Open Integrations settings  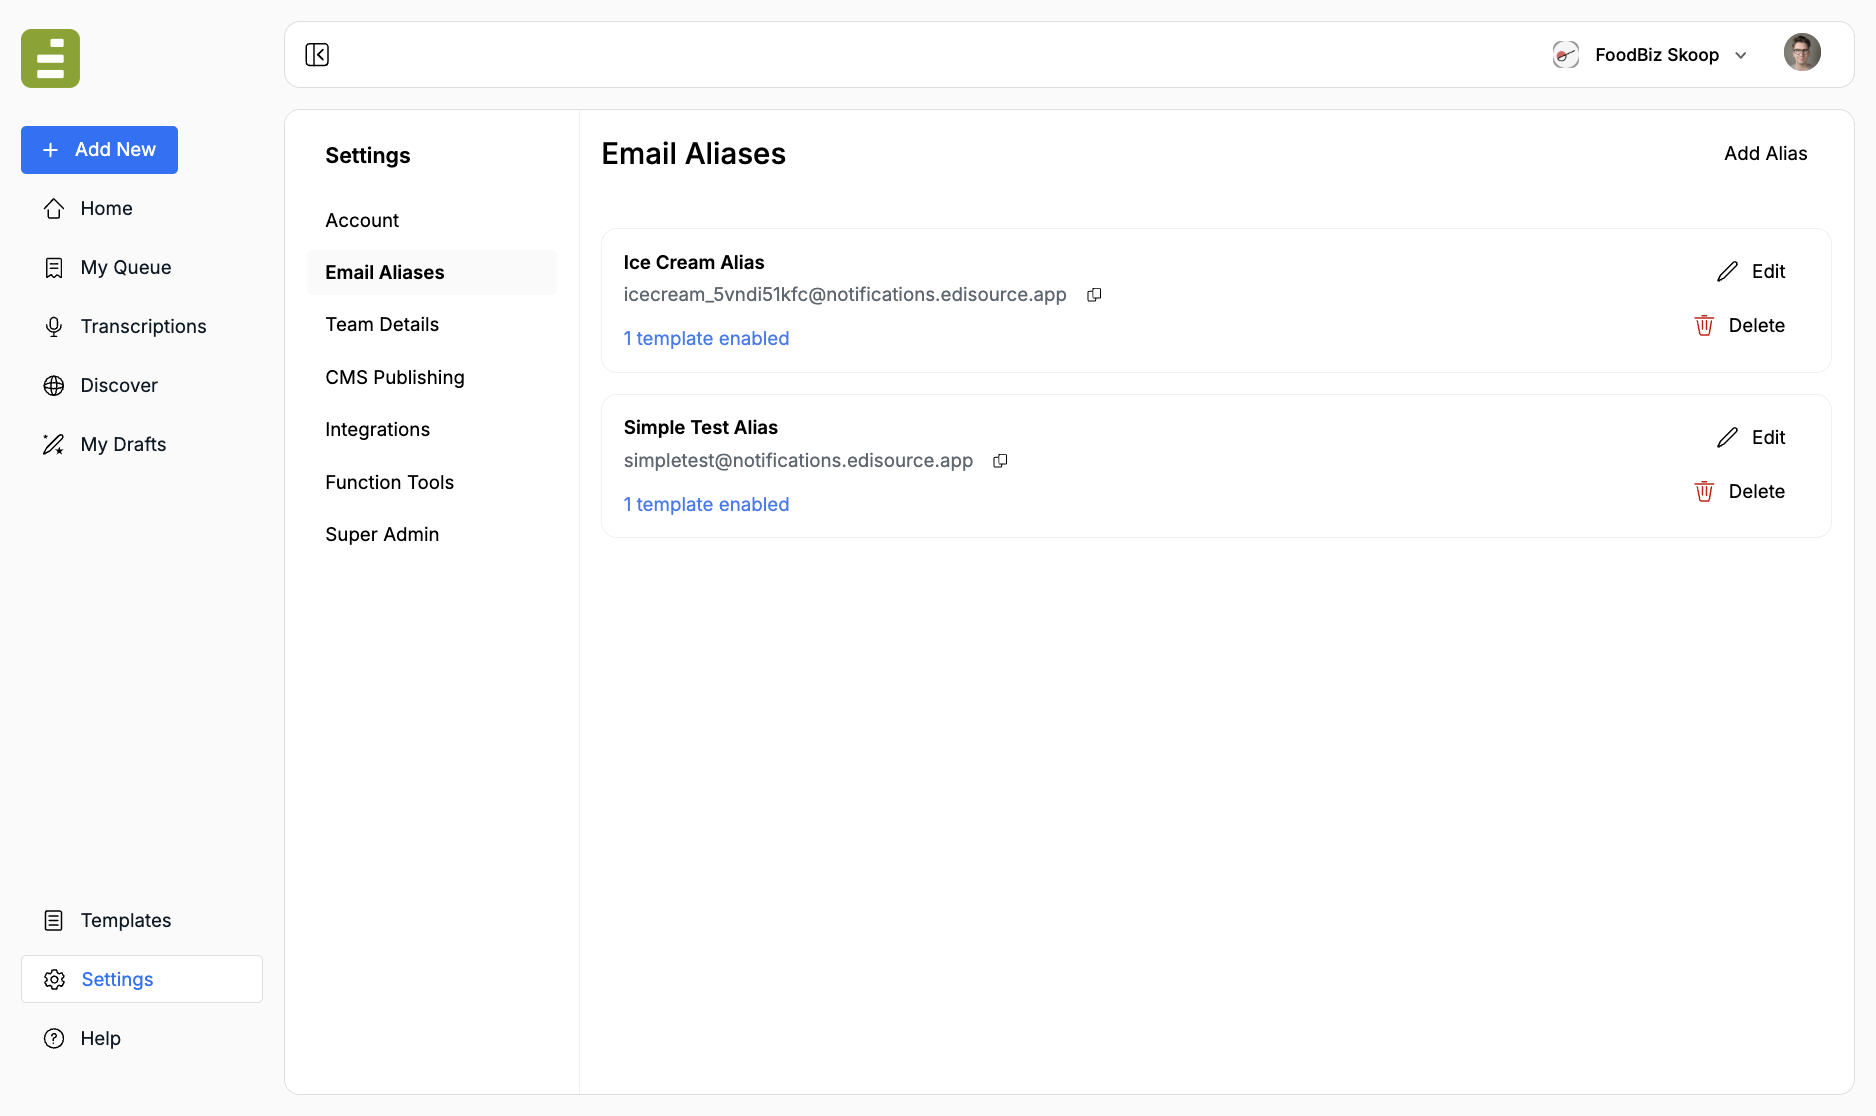(377, 430)
